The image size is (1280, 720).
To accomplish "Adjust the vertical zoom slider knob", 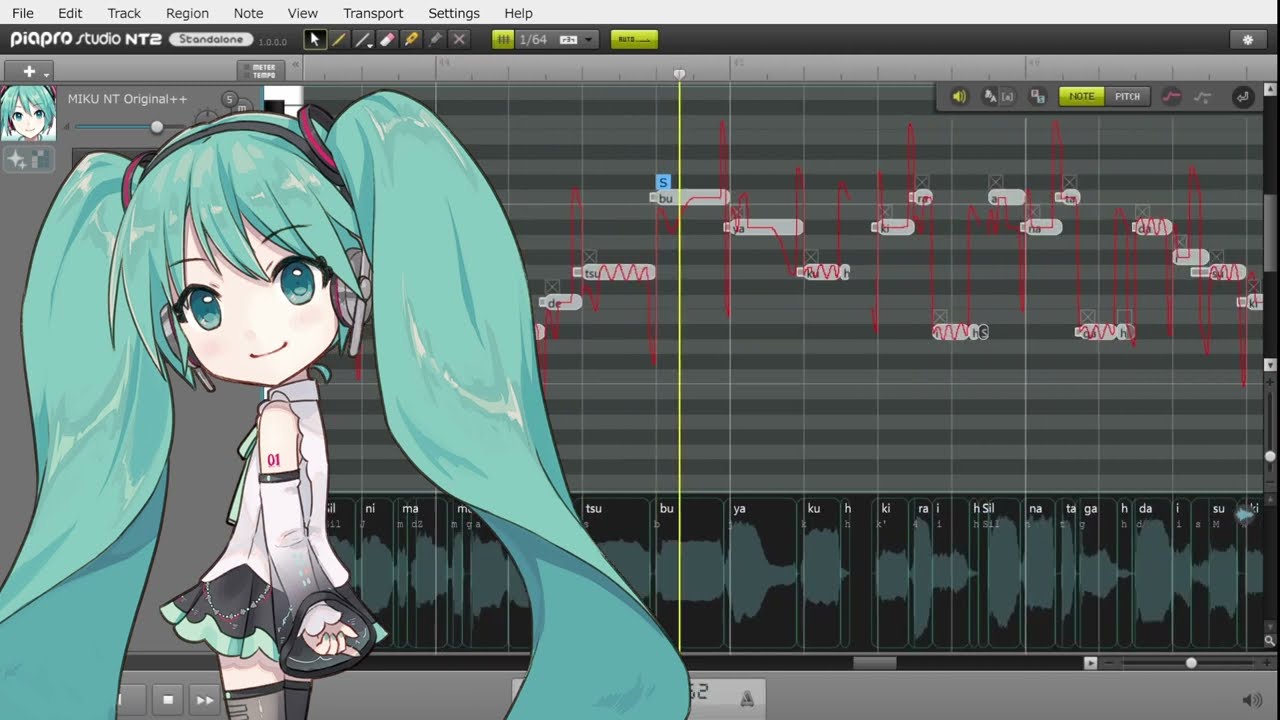I will (1271, 457).
